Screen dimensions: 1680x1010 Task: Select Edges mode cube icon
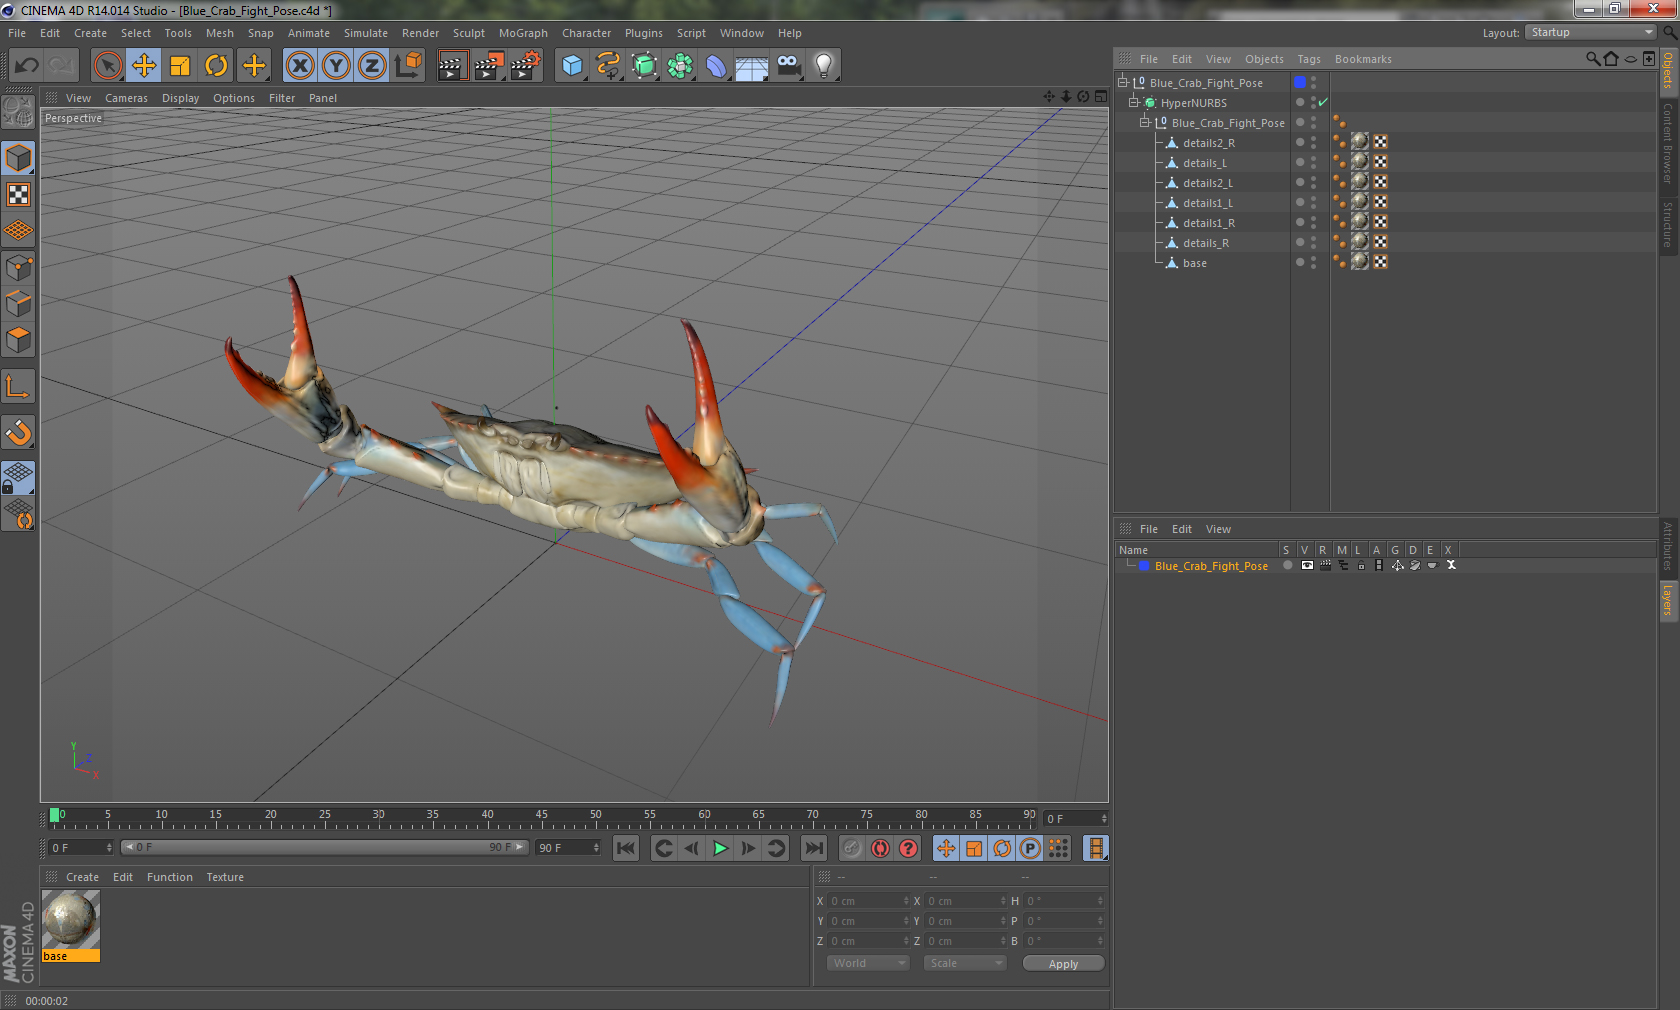click(18, 303)
